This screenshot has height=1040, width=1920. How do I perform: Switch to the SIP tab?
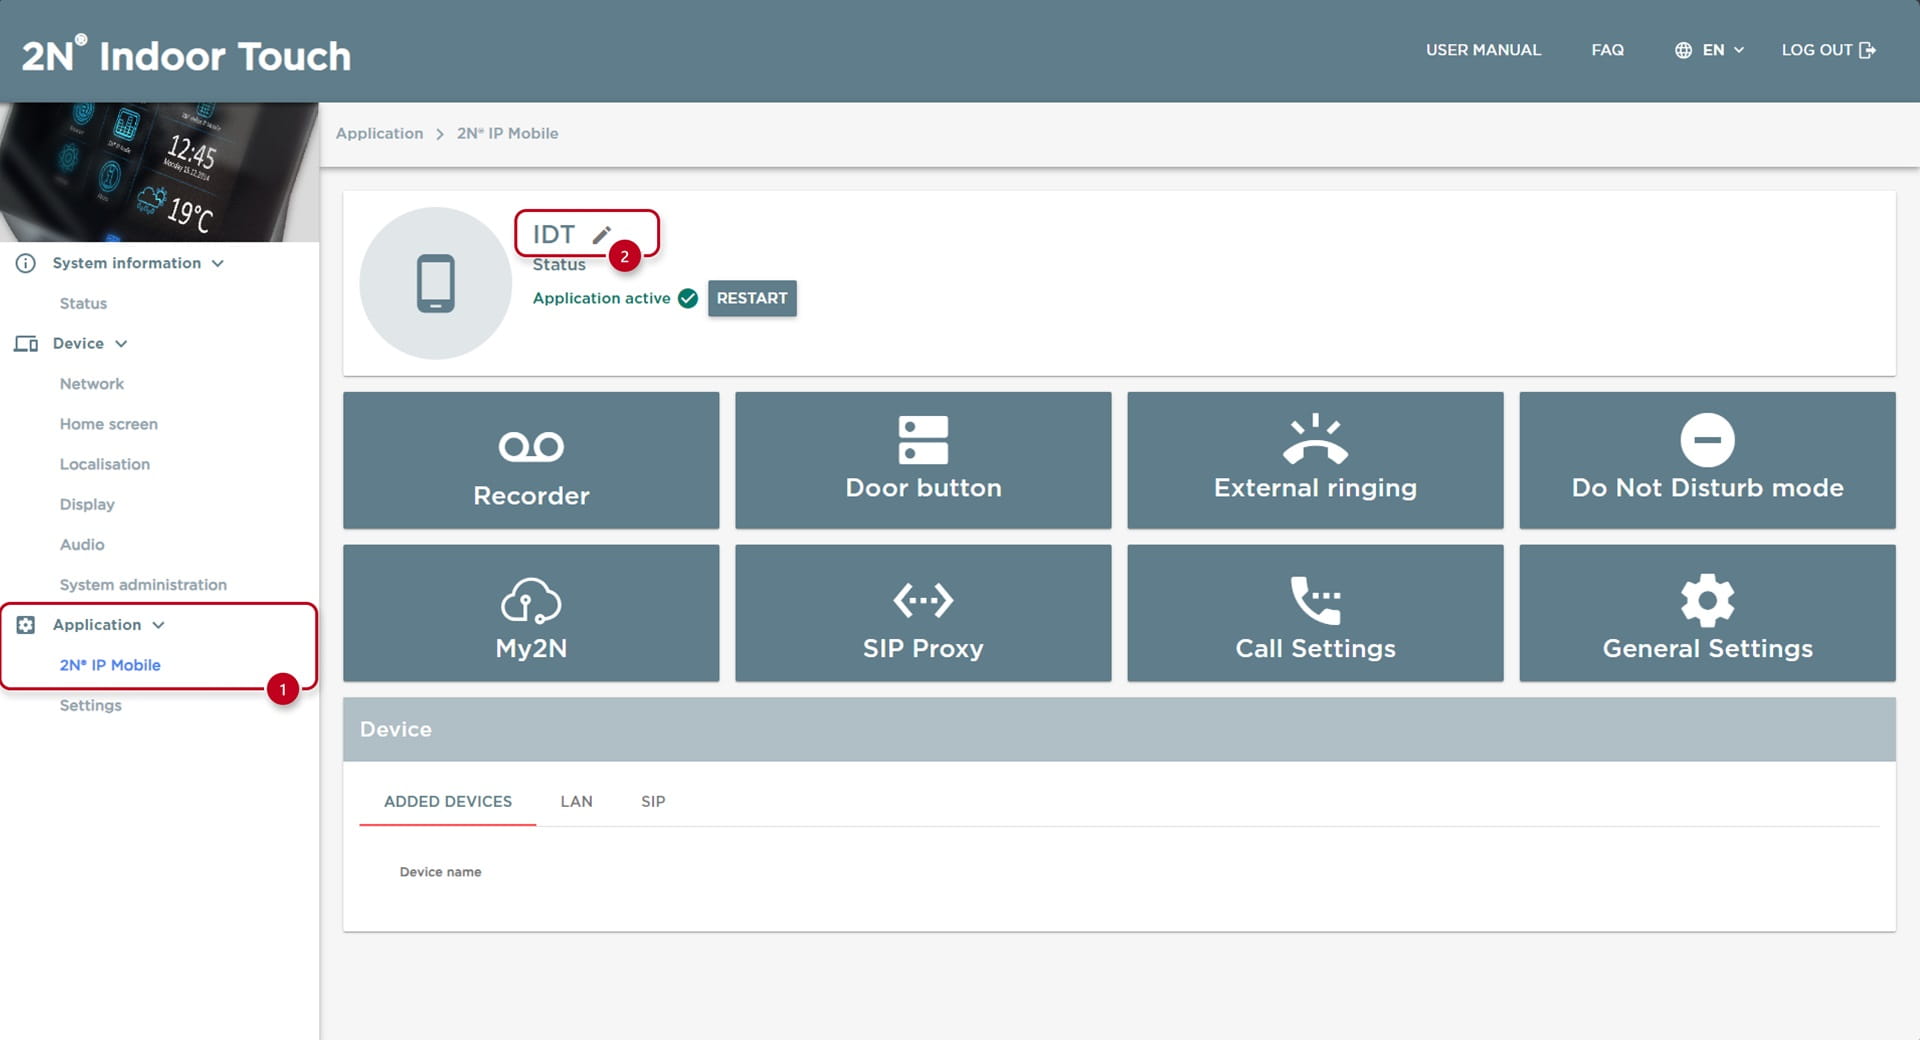click(653, 801)
